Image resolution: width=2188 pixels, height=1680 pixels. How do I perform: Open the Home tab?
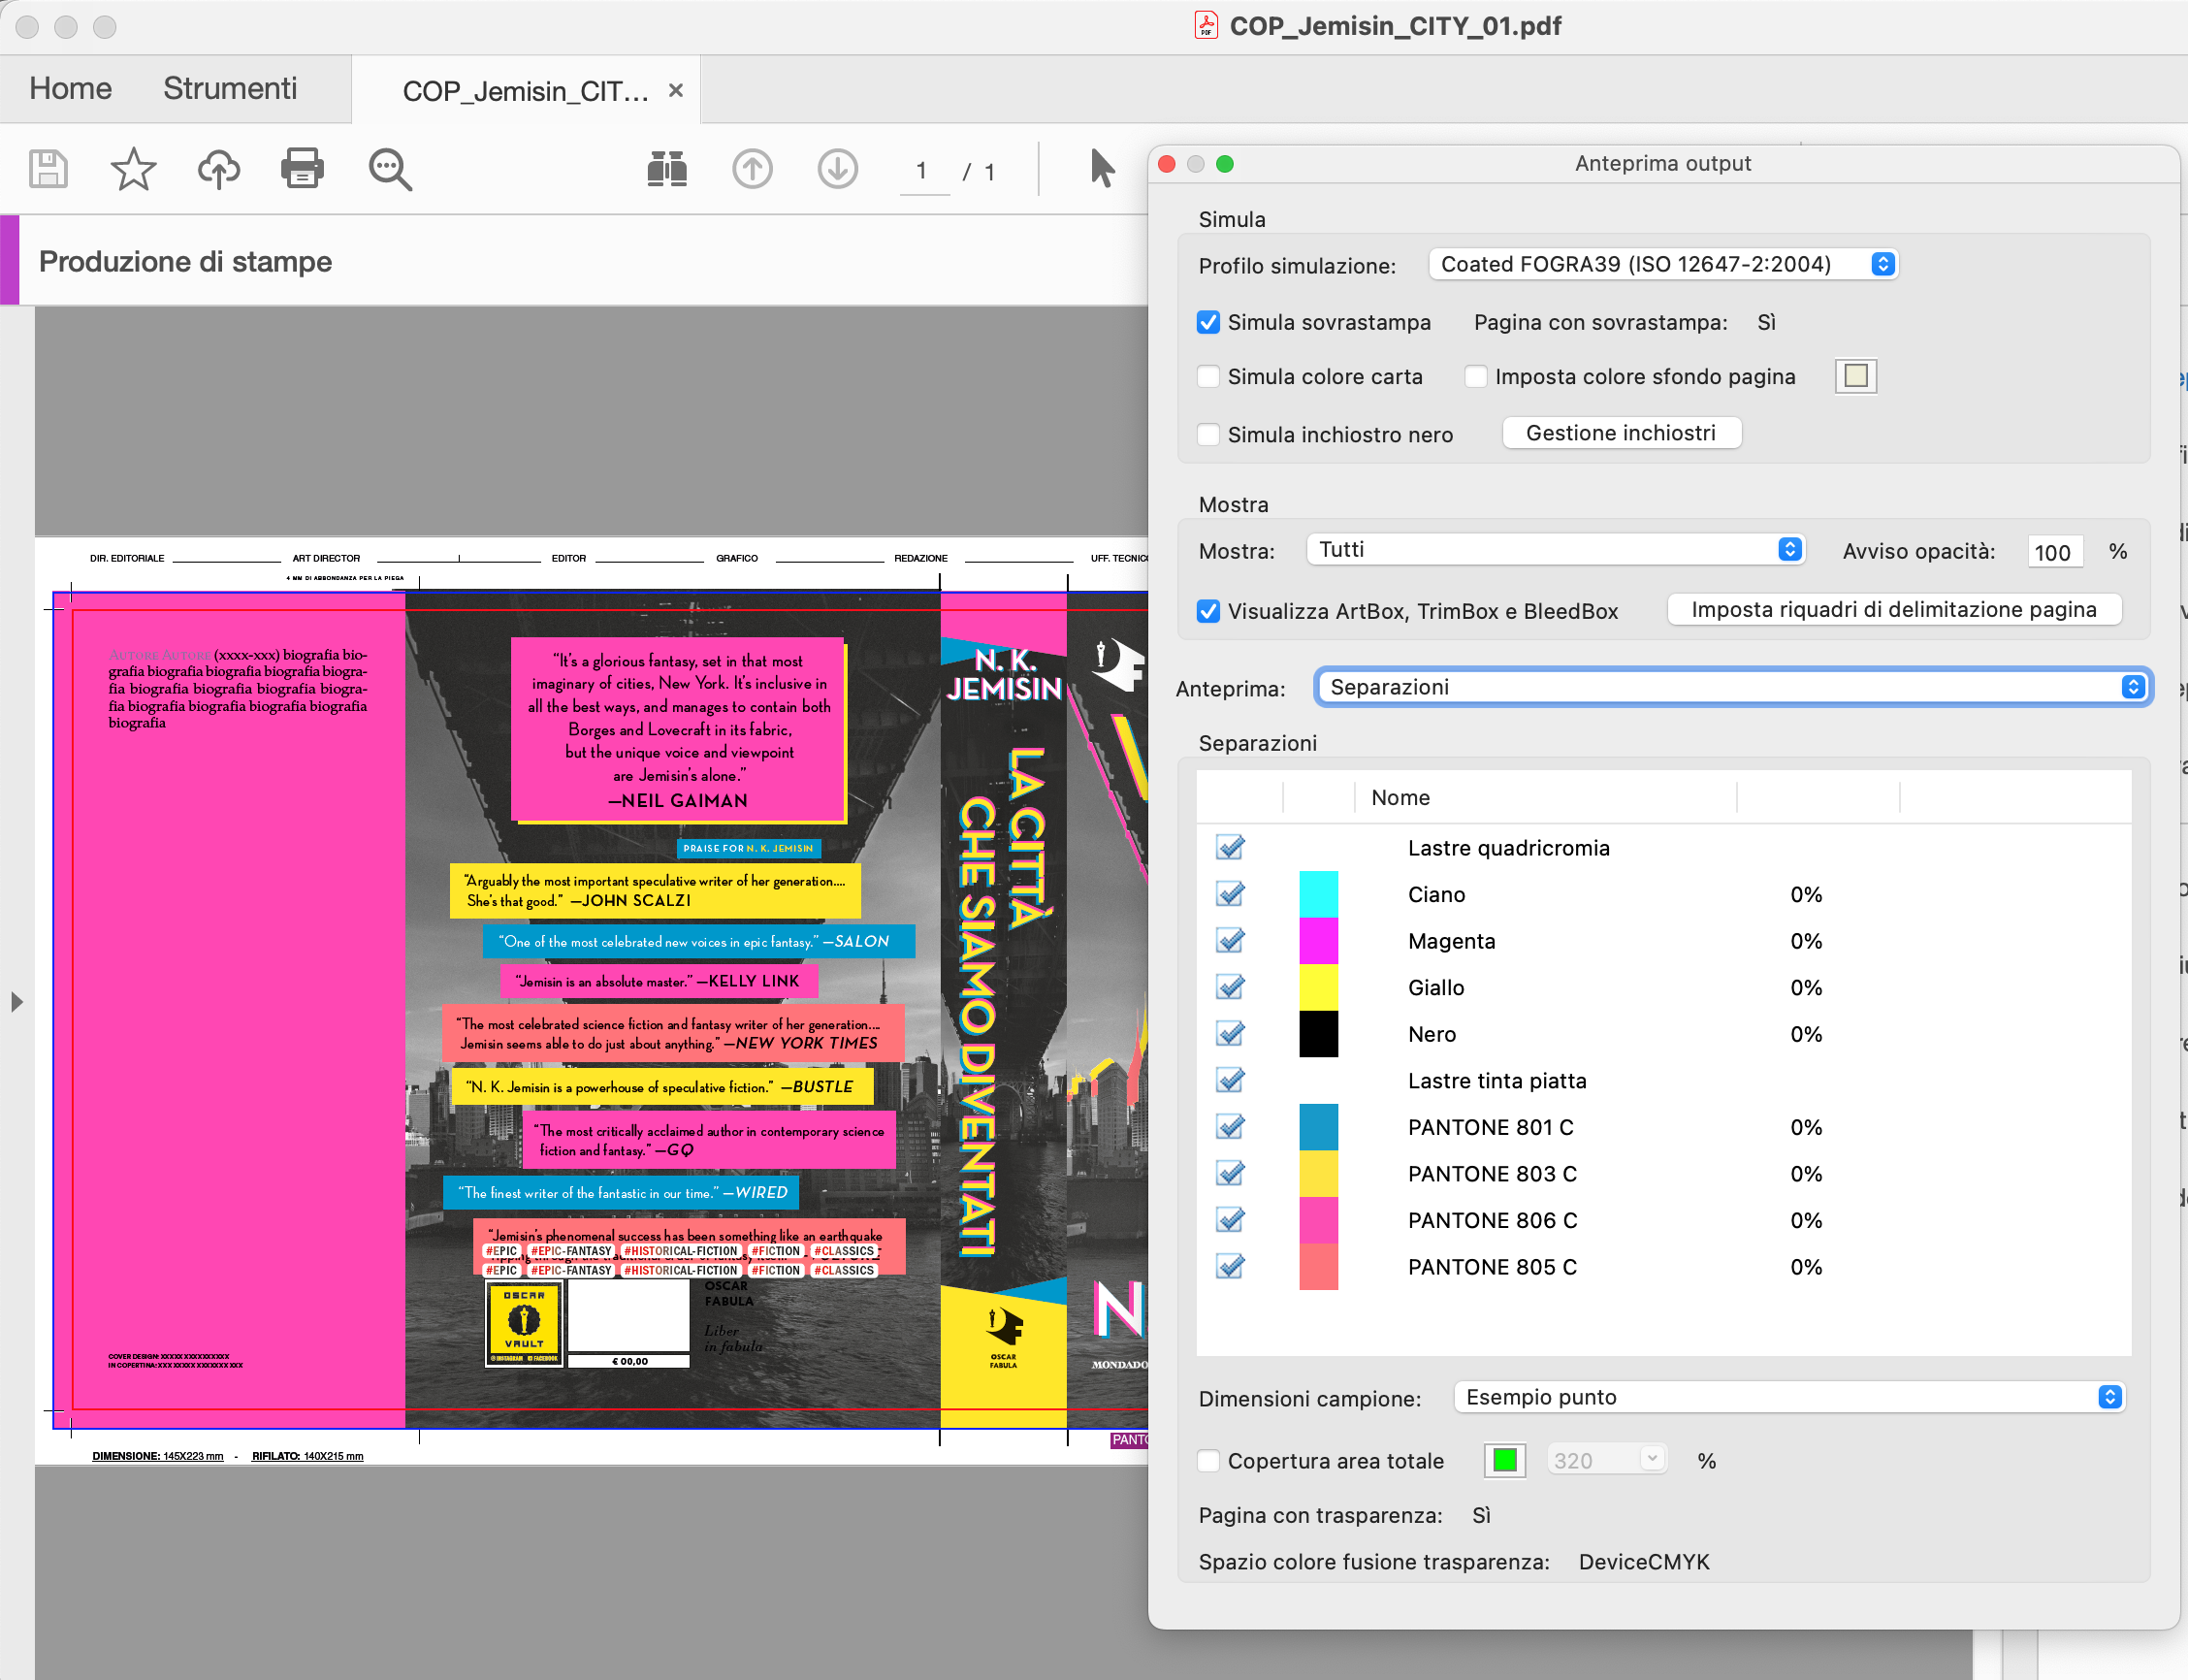70,88
